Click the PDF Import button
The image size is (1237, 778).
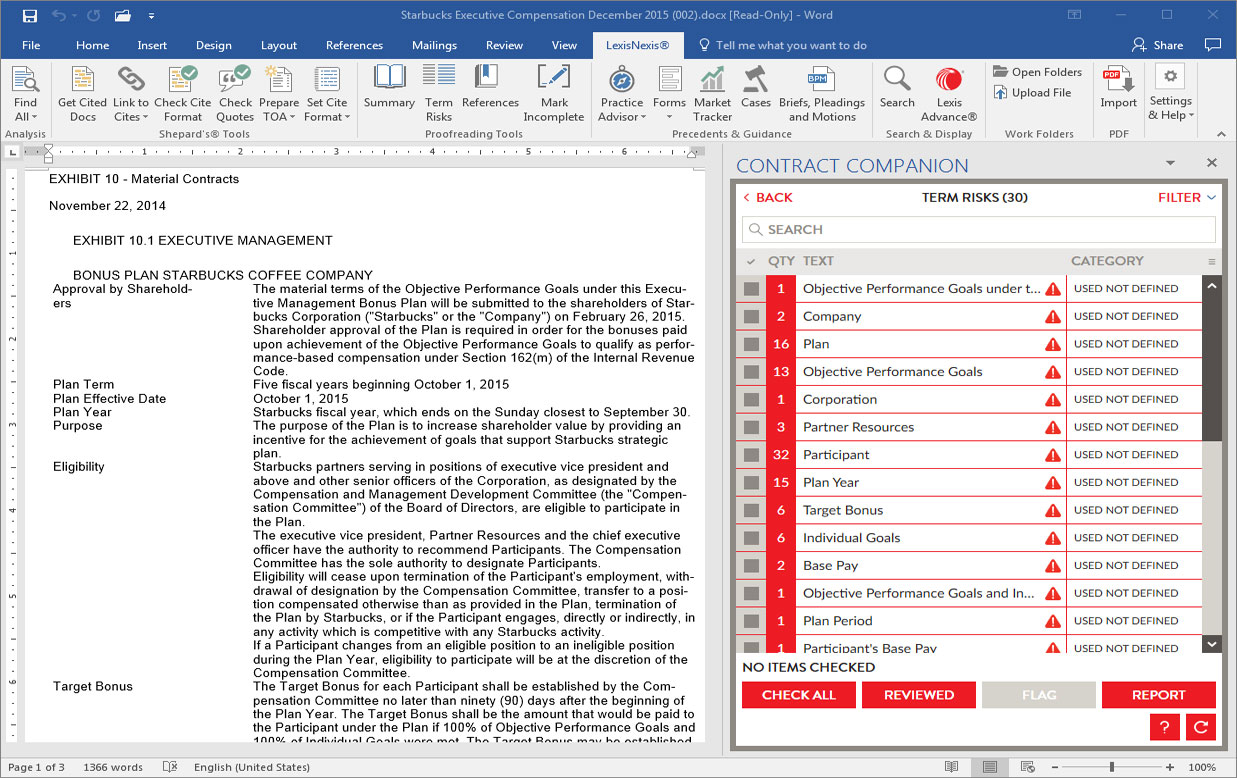coord(1119,88)
